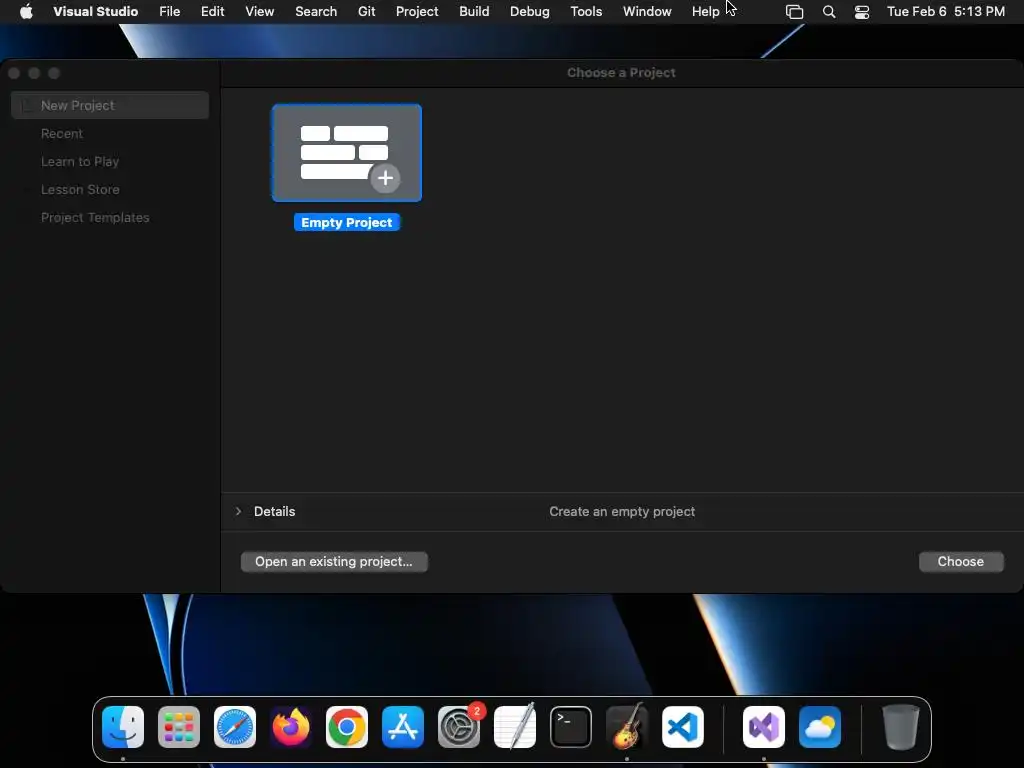Select New Project in the sidebar
This screenshot has height=768, width=1024.
(110, 105)
